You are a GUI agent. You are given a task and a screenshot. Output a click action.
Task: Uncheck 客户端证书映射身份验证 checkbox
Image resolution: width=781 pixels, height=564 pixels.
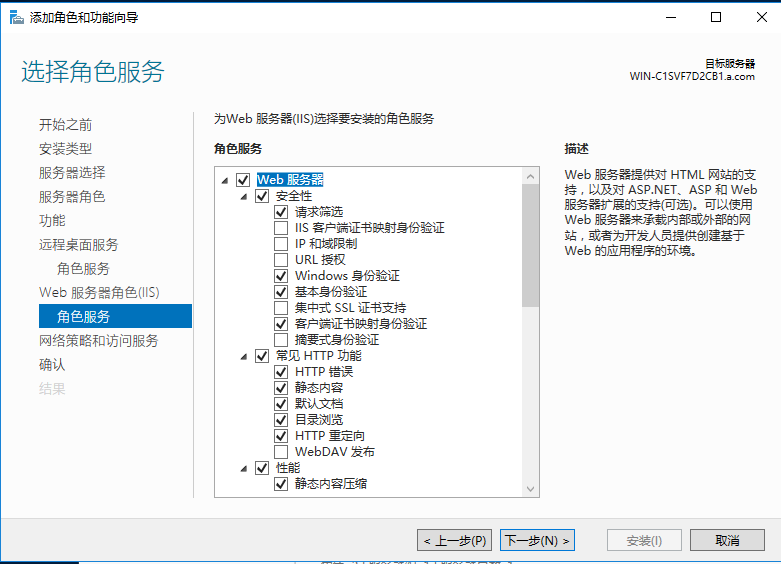pos(281,324)
